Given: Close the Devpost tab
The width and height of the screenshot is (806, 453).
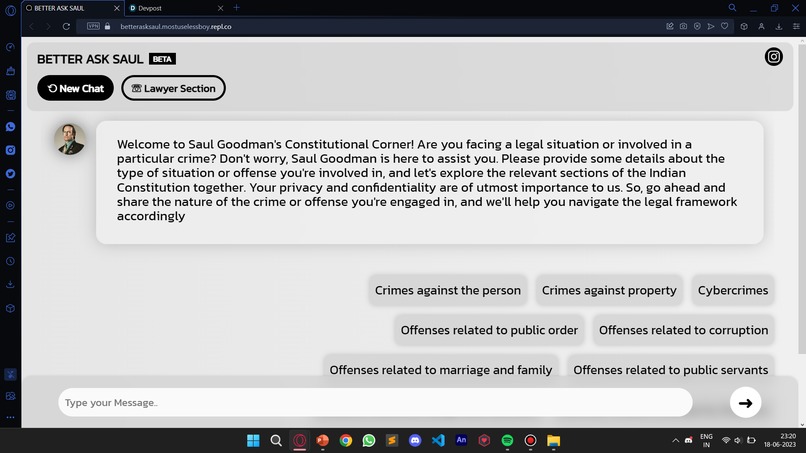Looking at the screenshot, I should tap(221, 8).
